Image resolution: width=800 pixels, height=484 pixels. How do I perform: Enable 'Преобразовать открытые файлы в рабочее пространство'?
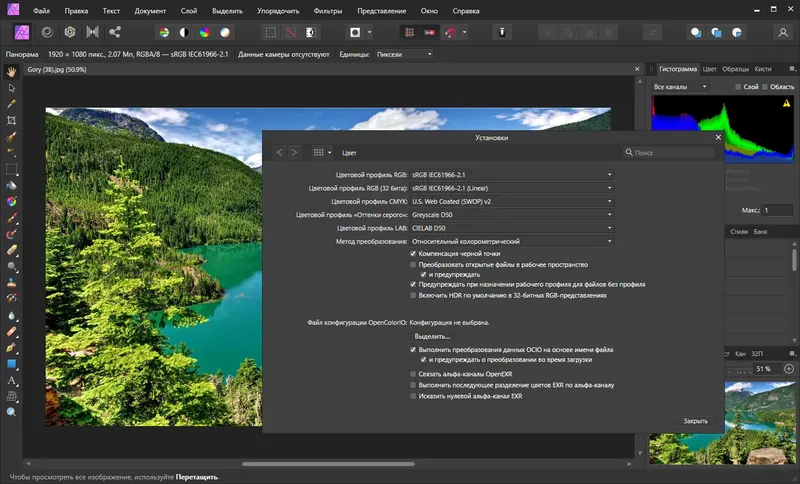tap(413, 265)
